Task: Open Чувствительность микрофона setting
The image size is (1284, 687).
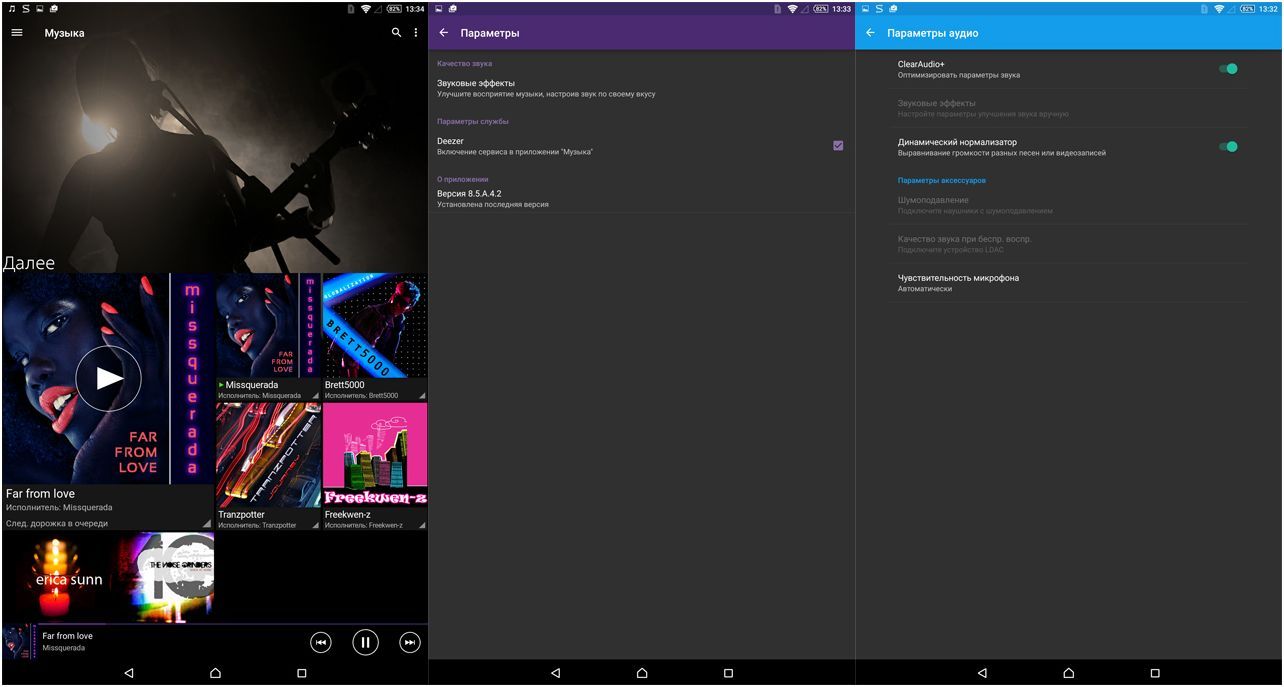Action: (x=958, y=283)
